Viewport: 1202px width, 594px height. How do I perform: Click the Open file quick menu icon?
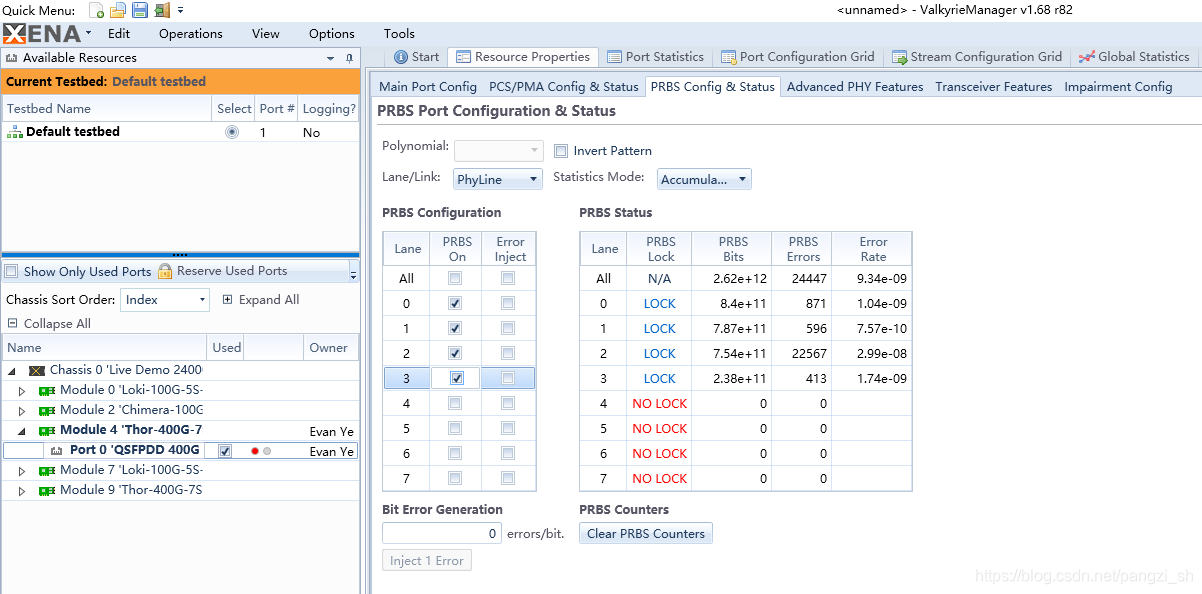[118, 10]
